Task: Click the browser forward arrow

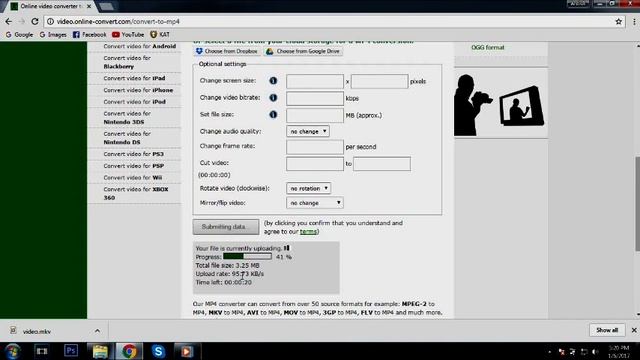Action: tap(22, 21)
